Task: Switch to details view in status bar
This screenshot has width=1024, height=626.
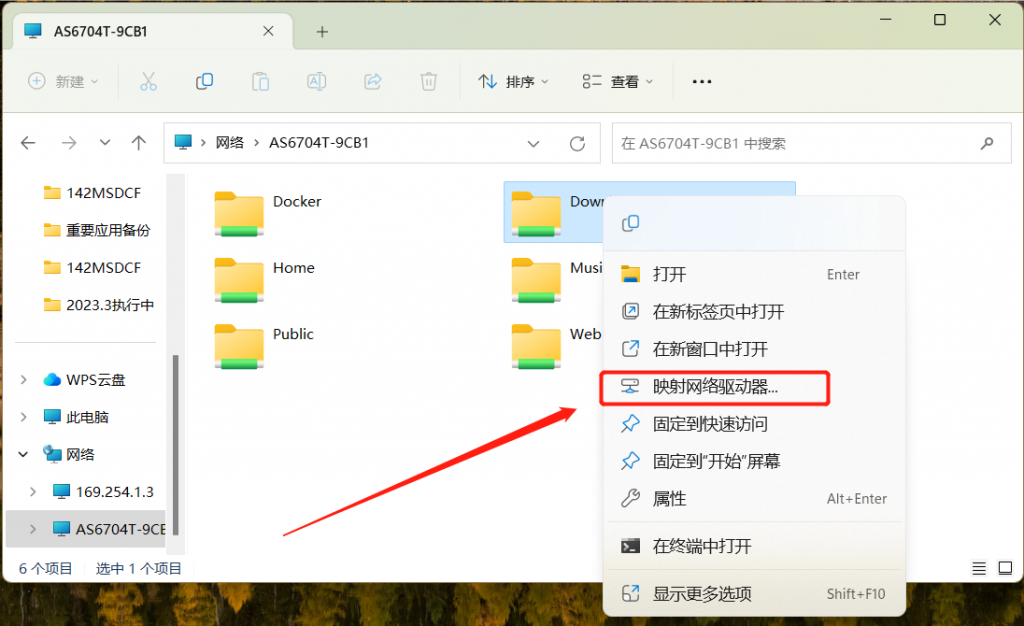Action: pyautogui.click(x=977, y=568)
